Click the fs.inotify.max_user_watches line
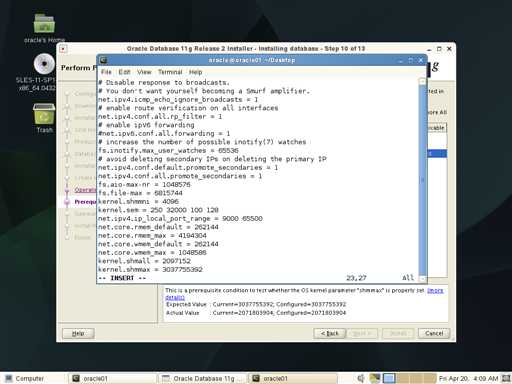 (168, 150)
